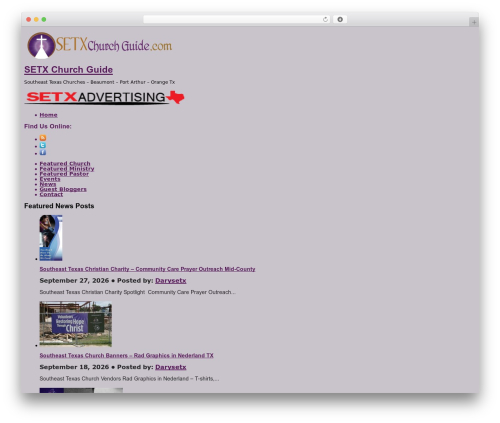
Task: Open the Featured Church menu item
Action: pos(65,163)
